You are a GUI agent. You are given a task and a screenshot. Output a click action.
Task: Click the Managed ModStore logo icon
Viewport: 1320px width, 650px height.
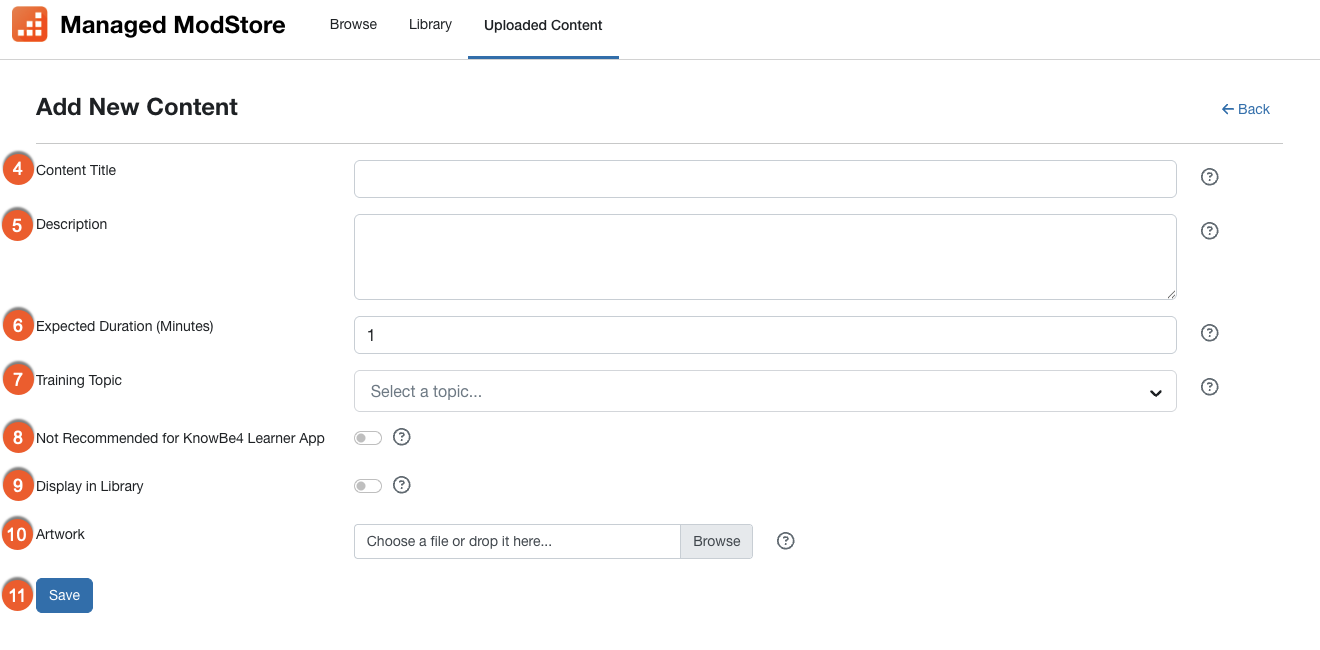click(x=29, y=23)
